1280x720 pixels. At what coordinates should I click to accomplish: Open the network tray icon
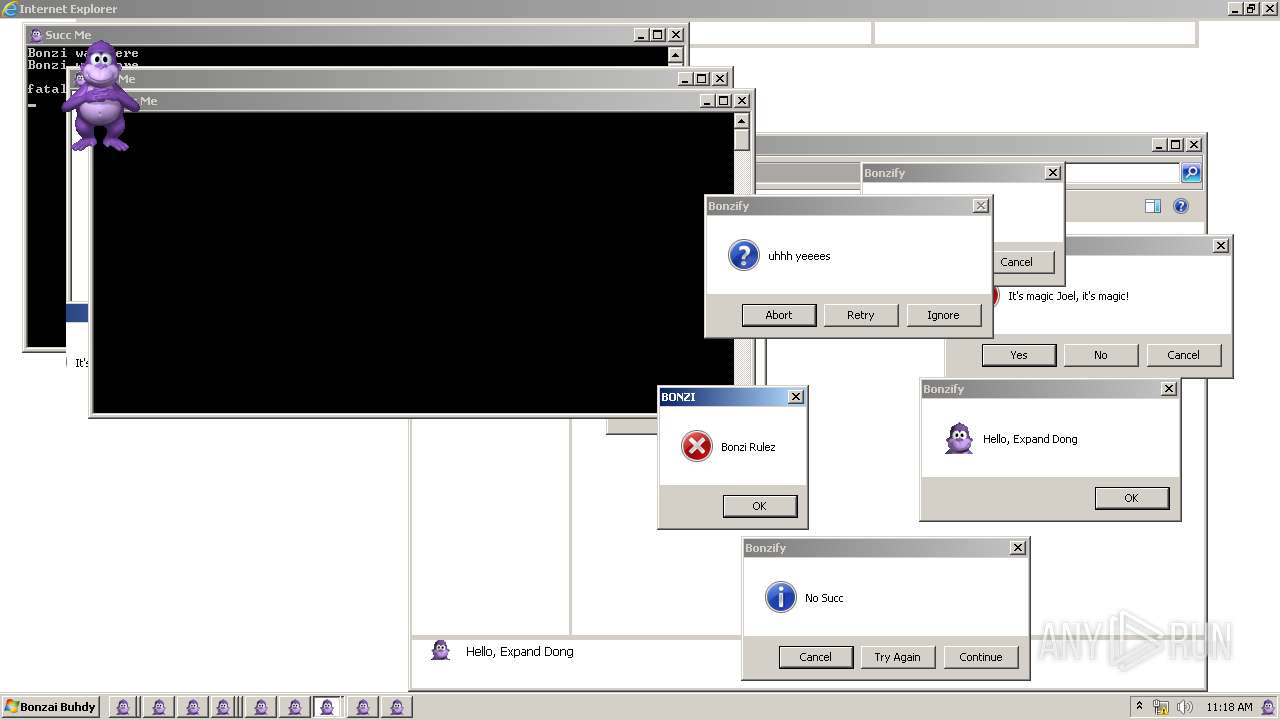click(1161, 707)
